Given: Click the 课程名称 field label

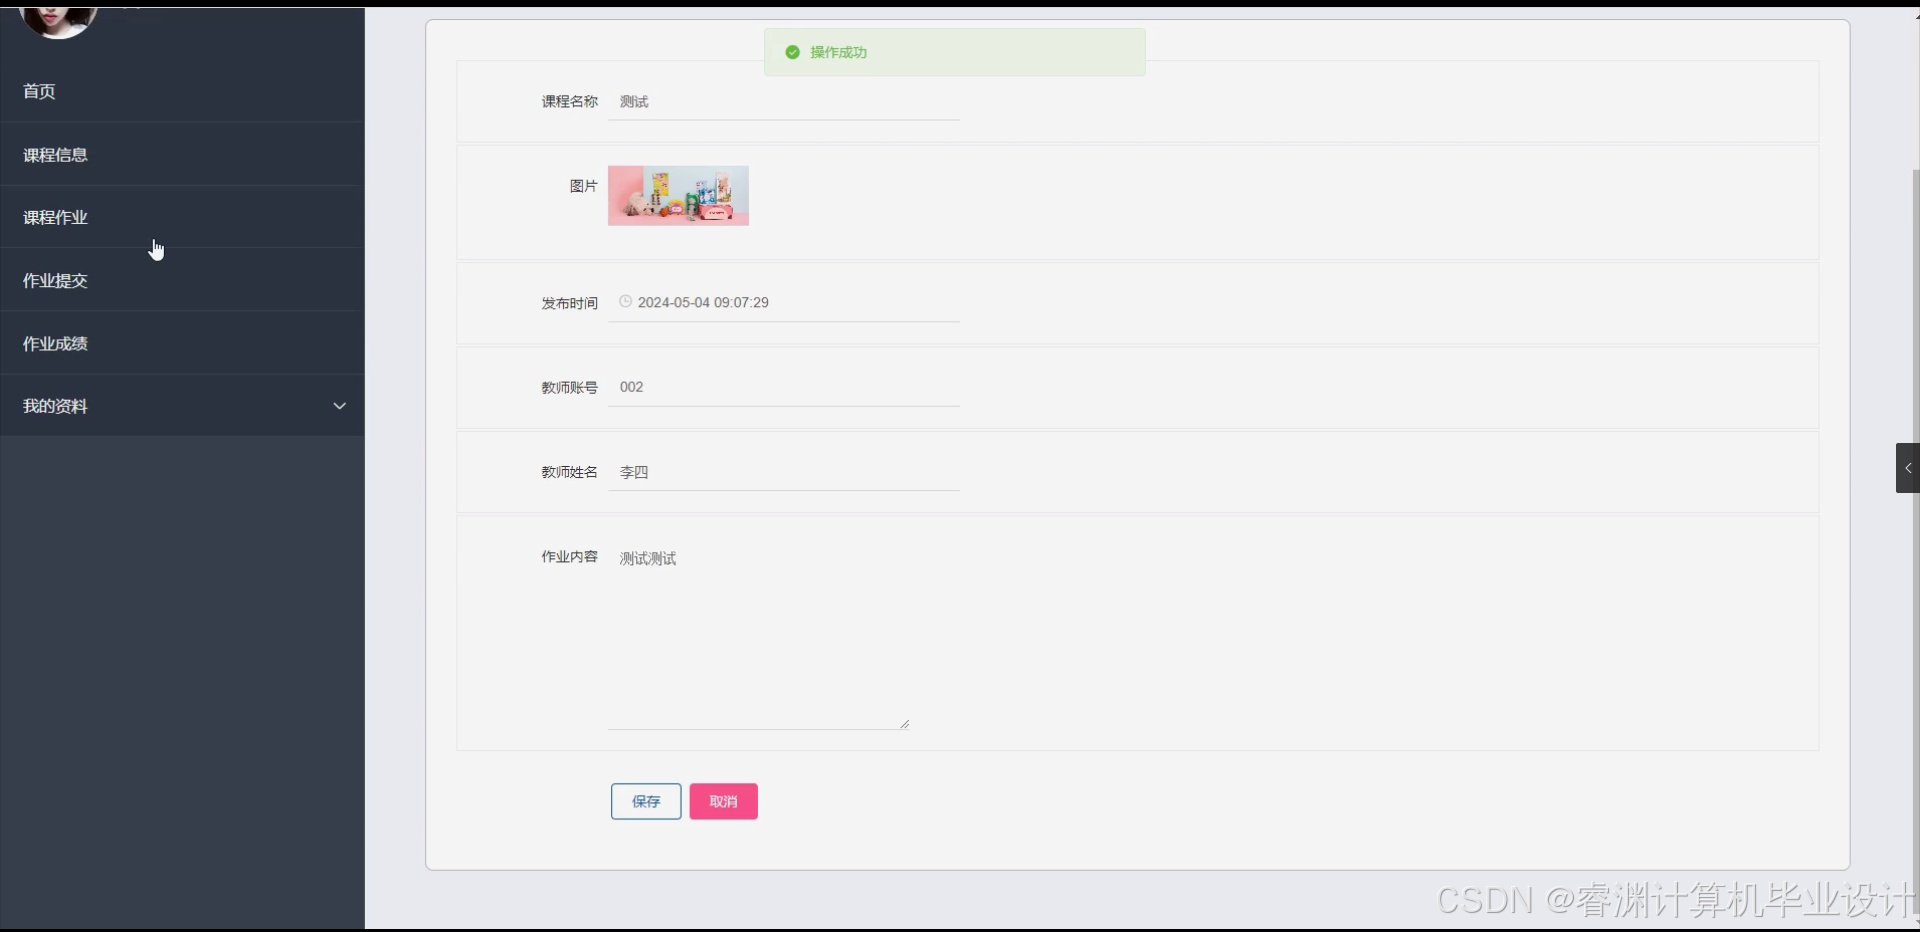Looking at the screenshot, I should 569,102.
